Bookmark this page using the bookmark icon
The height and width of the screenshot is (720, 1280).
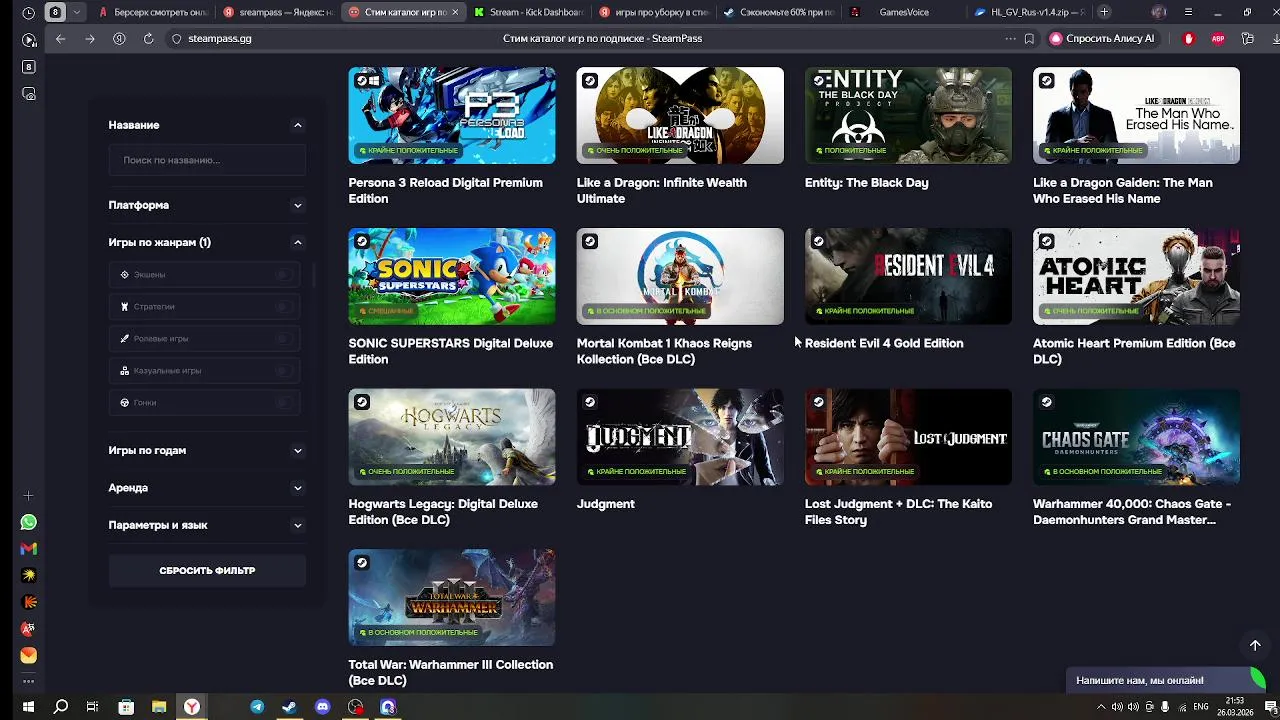coord(1029,38)
